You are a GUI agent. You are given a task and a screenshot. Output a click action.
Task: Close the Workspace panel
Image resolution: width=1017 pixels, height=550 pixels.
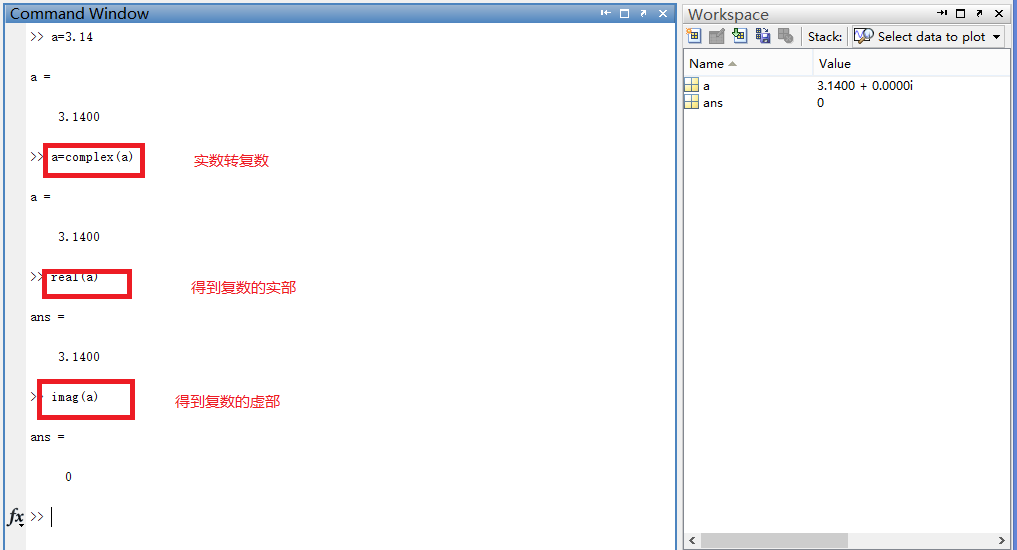(999, 13)
